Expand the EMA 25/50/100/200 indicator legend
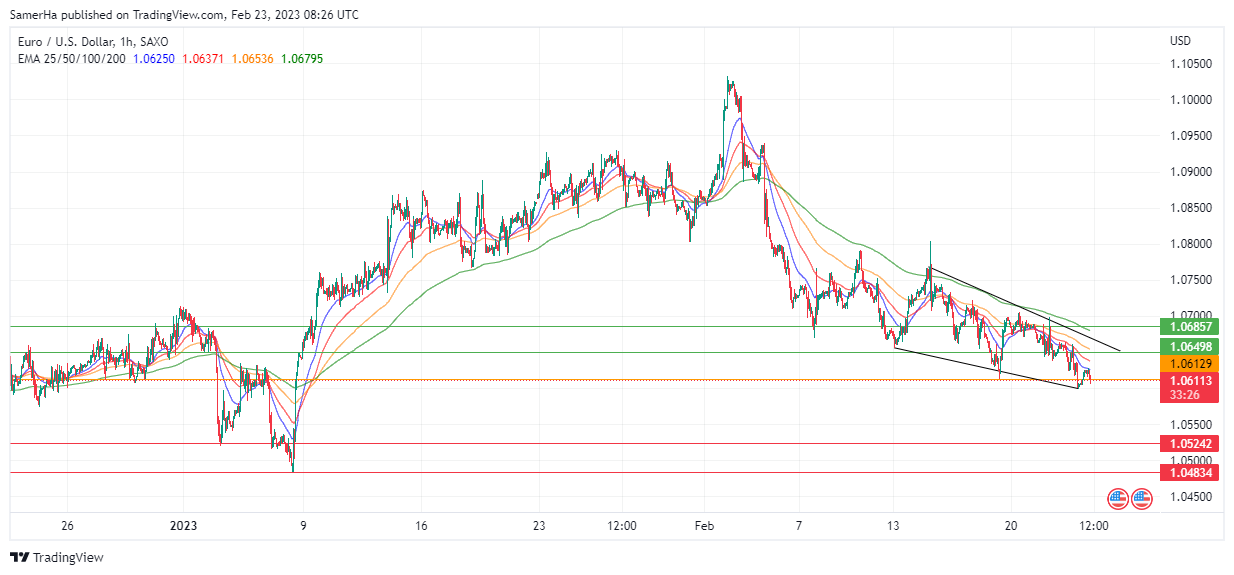The image size is (1234, 575). pyautogui.click(x=72, y=59)
